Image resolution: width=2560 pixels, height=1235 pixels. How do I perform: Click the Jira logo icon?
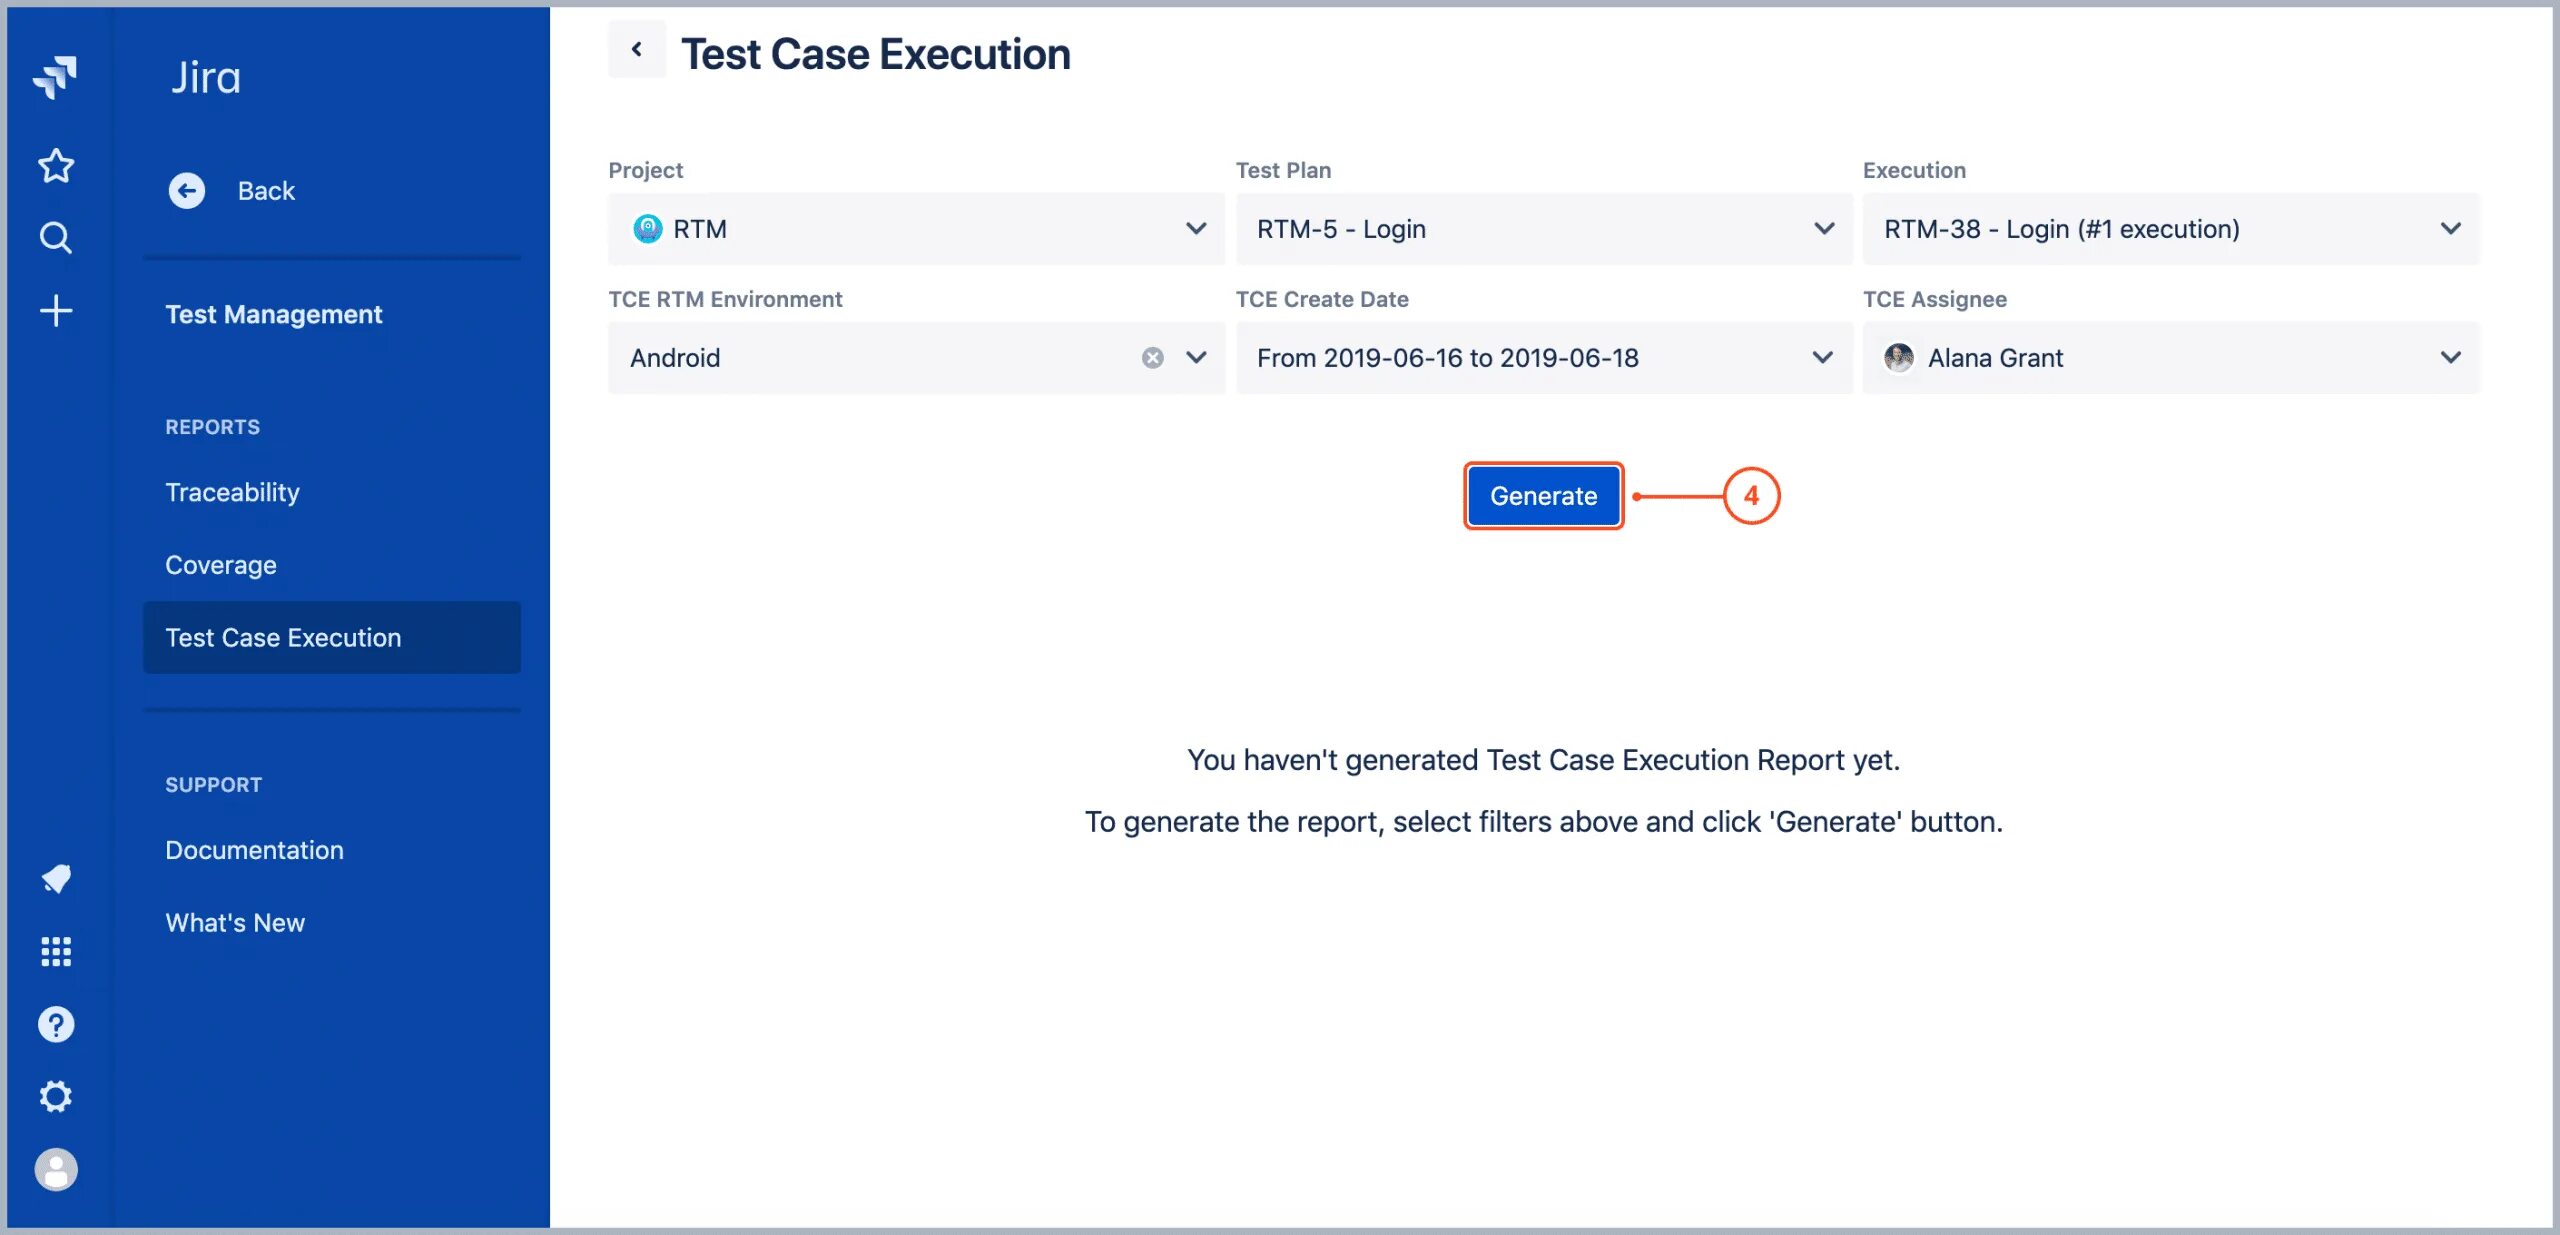click(55, 77)
